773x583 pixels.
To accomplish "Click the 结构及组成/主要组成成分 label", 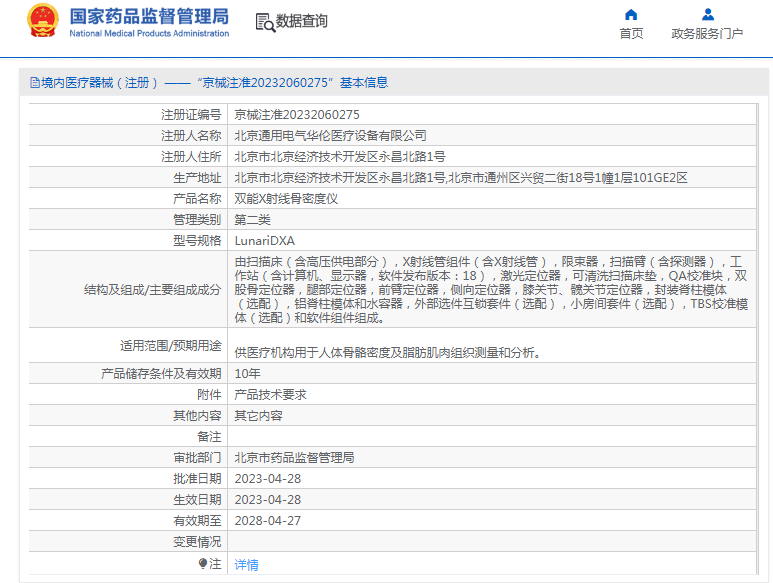I will [x=152, y=290].
